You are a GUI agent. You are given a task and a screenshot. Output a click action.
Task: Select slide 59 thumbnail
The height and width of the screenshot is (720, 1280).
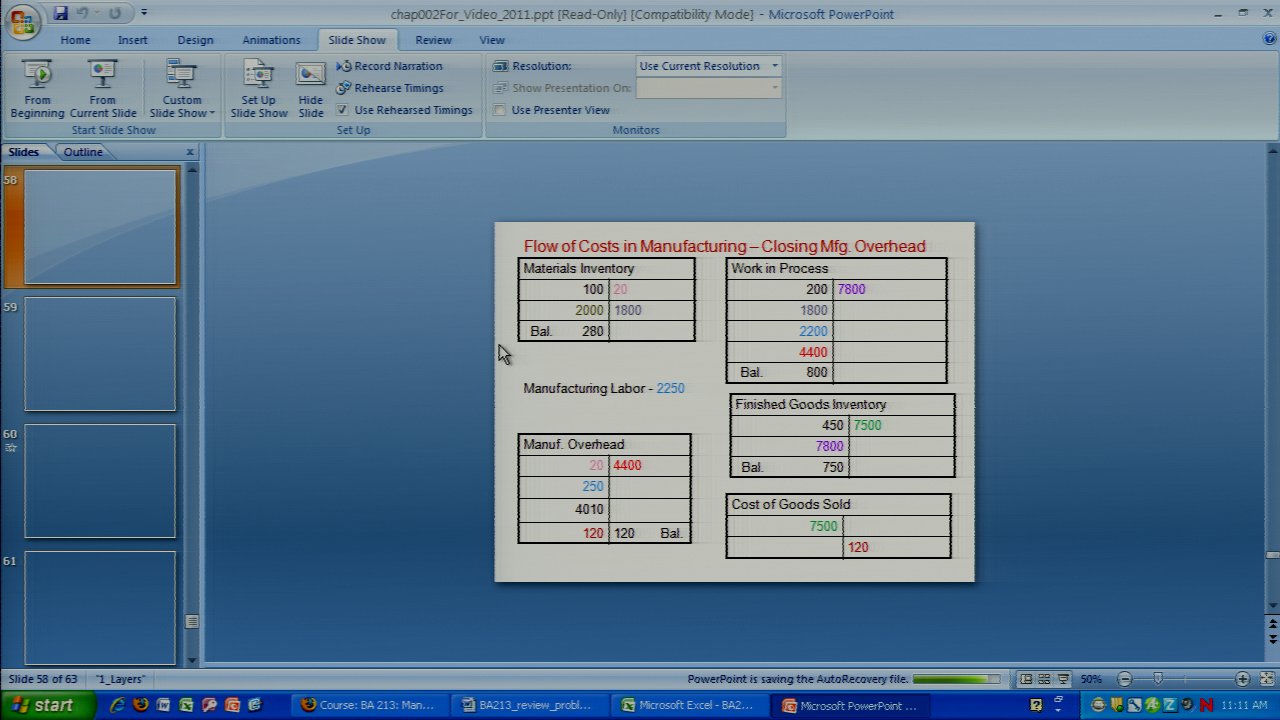click(x=100, y=354)
